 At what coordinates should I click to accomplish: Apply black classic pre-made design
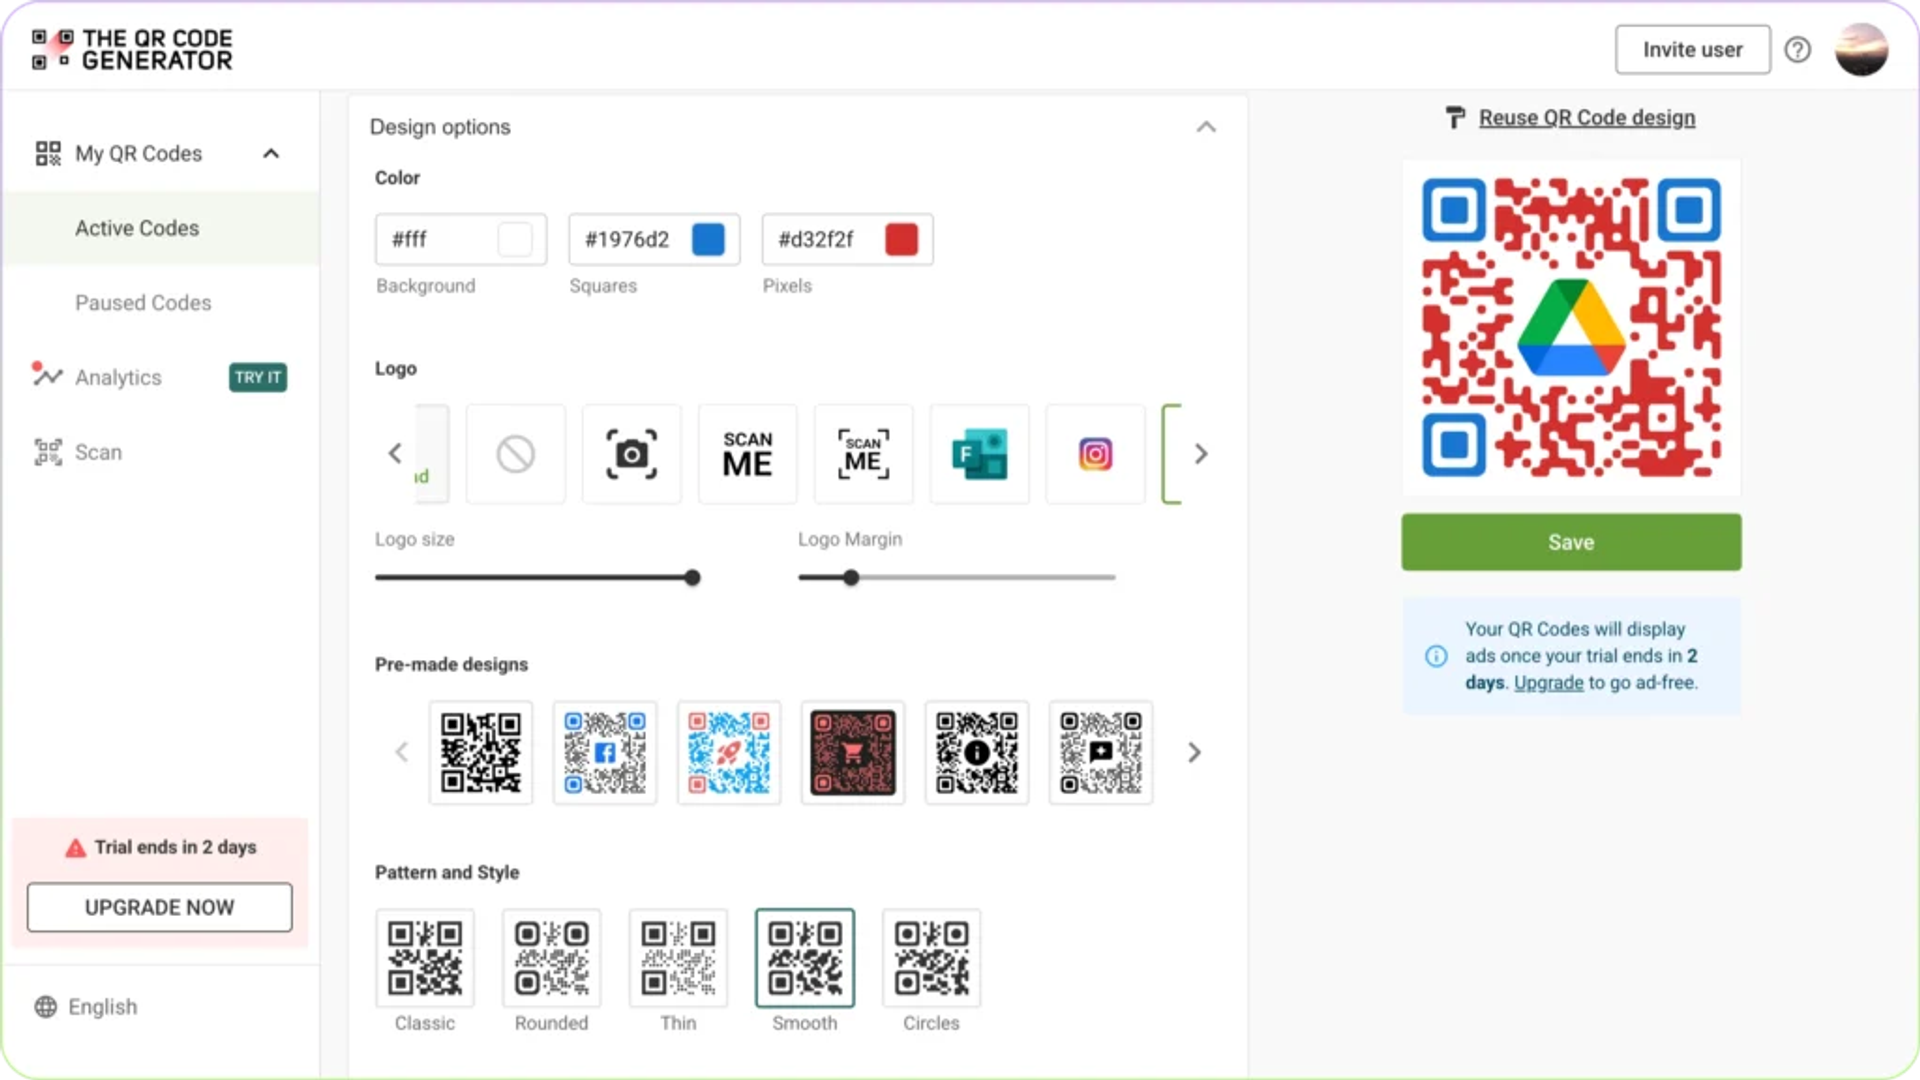(x=481, y=752)
